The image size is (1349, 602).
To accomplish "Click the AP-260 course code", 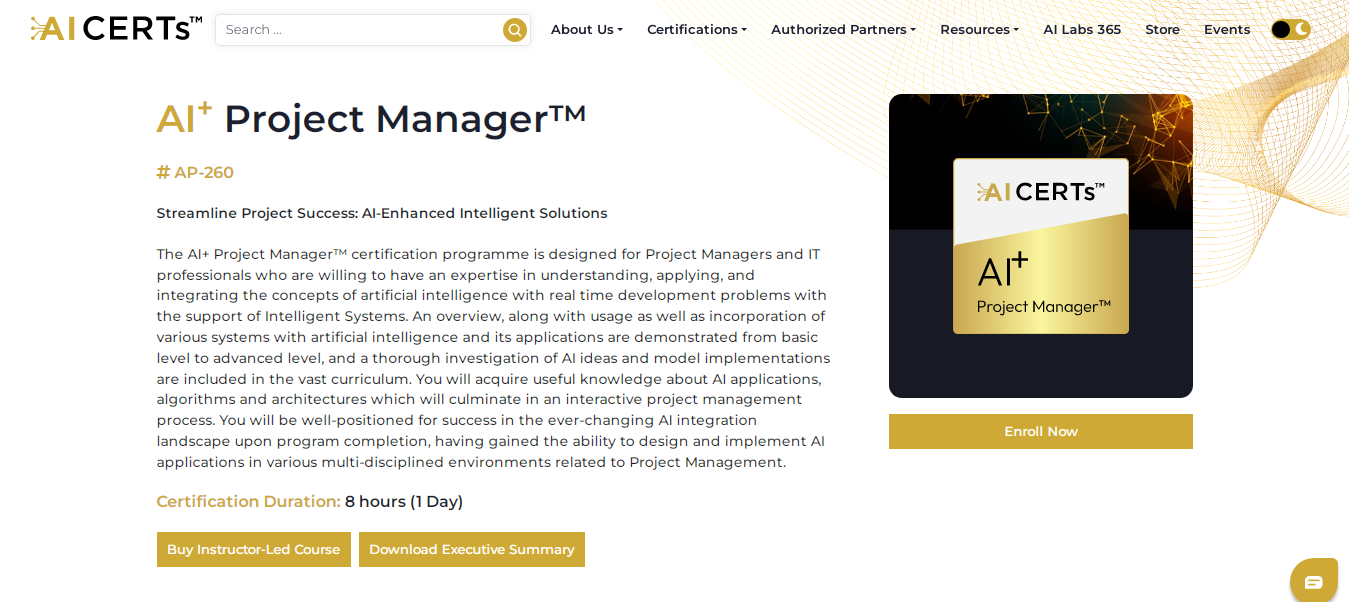I will pyautogui.click(x=195, y=172).
